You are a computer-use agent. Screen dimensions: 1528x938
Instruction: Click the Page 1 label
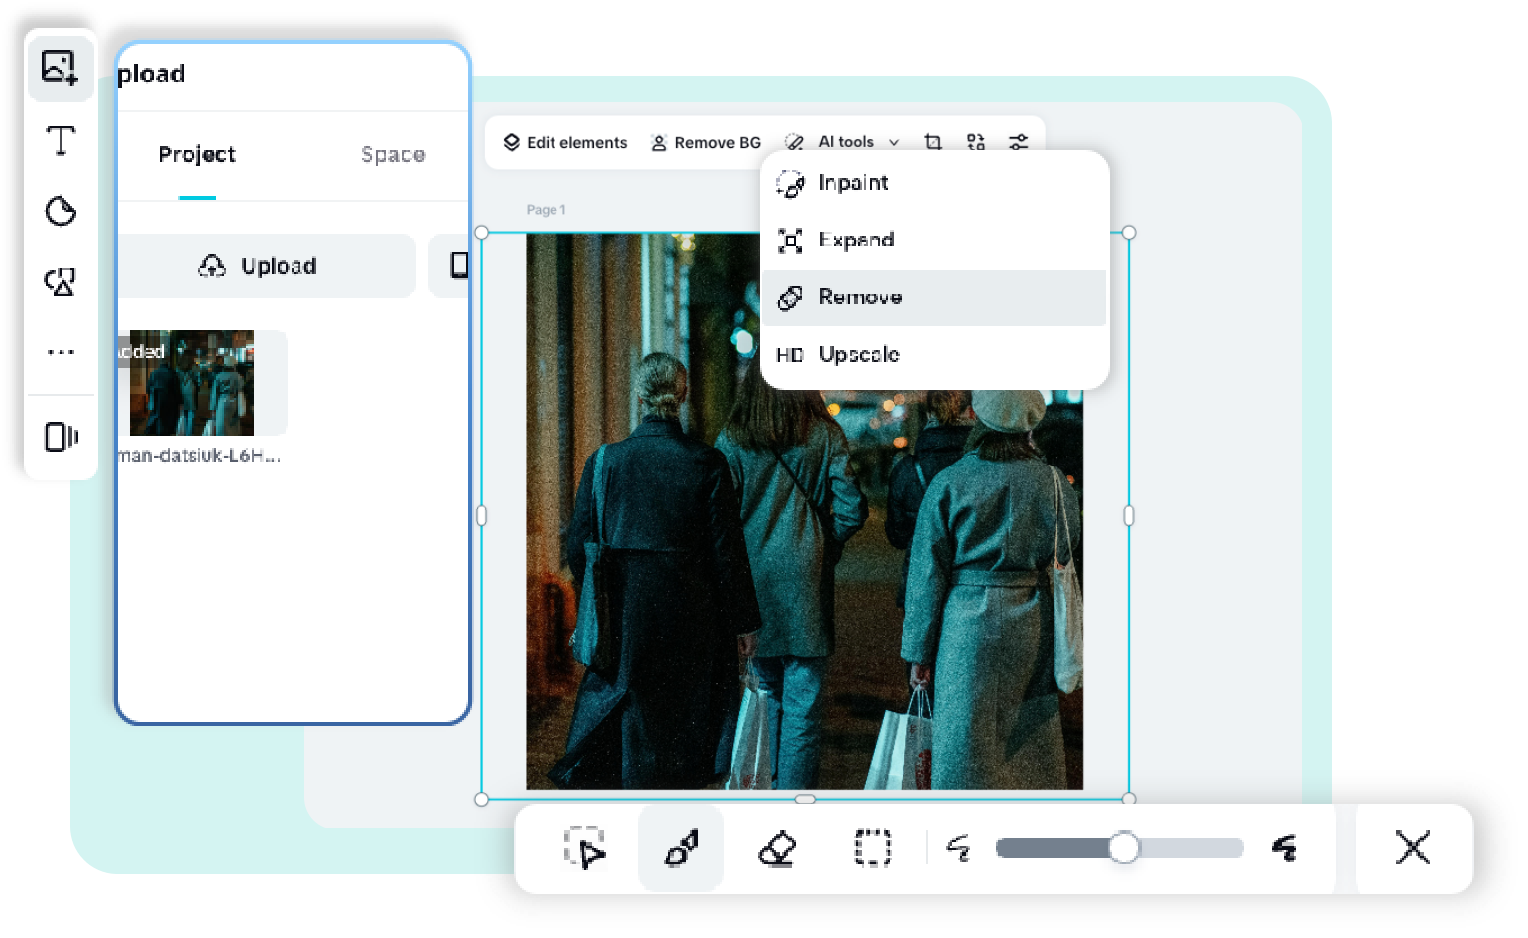coord(546,210)
